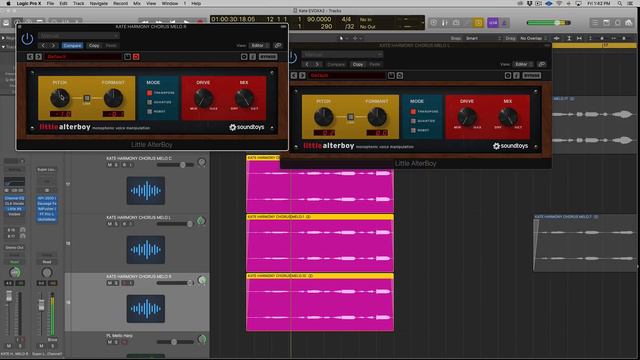The image size is (640, 360).
Task: Solo KATE HARMONY CHORUS MELO L track
Action: (x=116, y=224)
